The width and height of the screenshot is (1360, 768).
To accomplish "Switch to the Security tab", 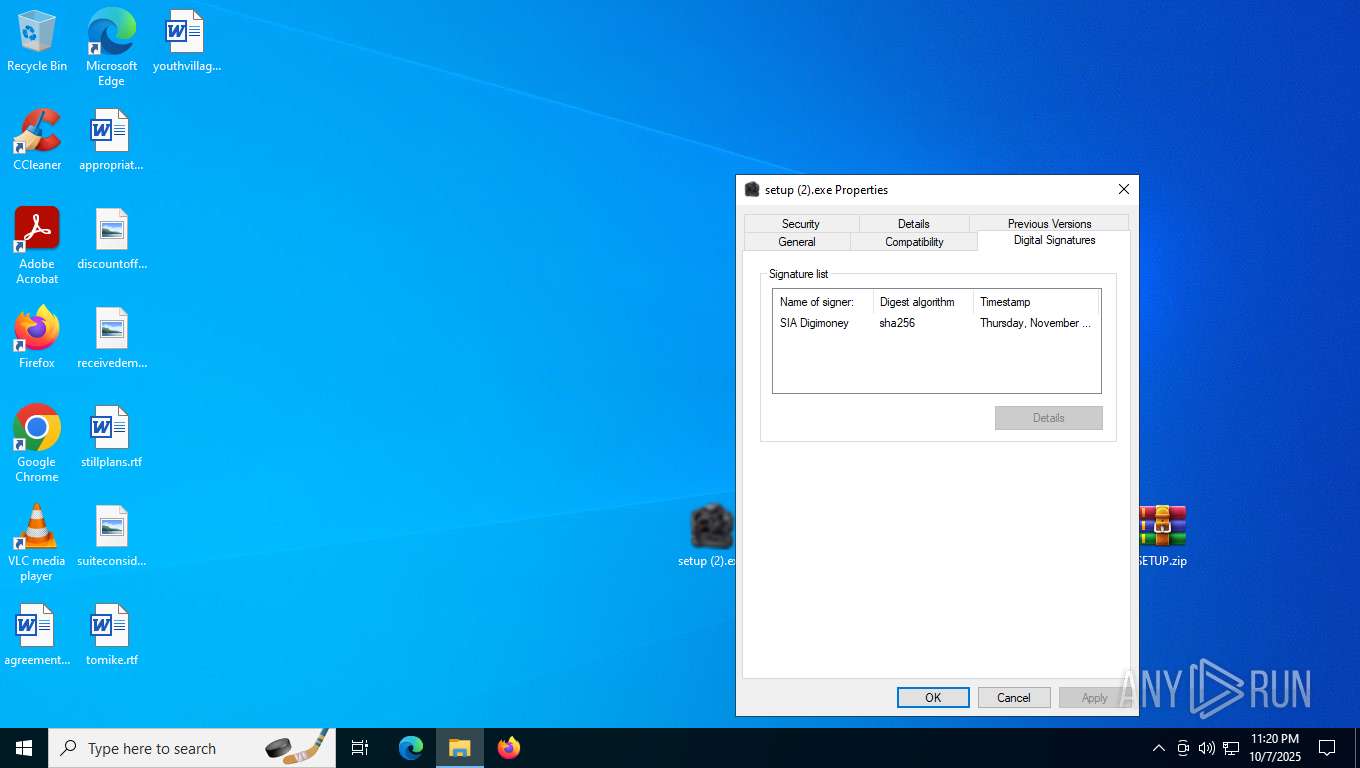I will 801,224.
